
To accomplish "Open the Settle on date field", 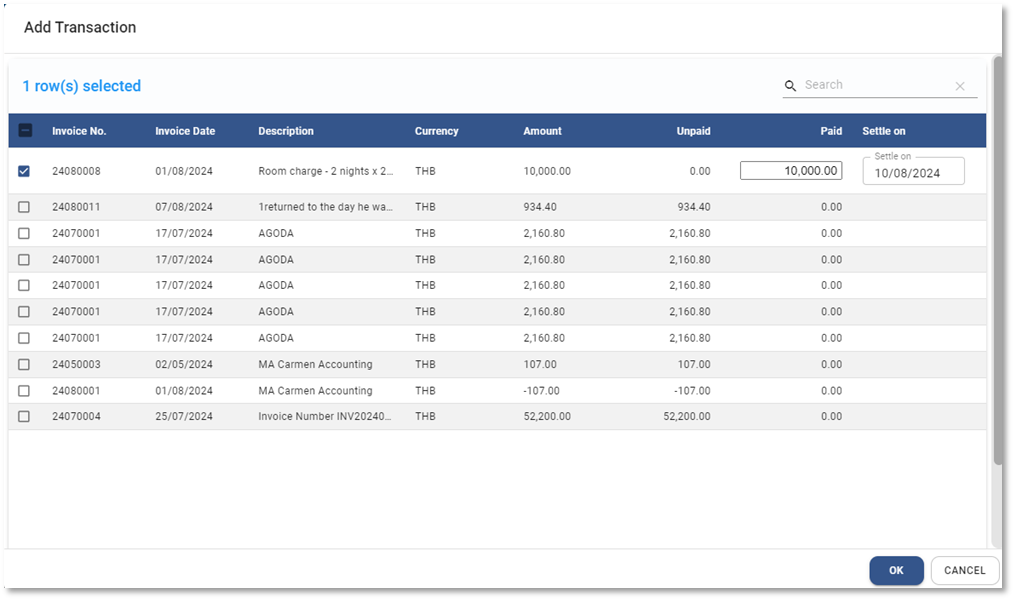I will click(913, 172).
